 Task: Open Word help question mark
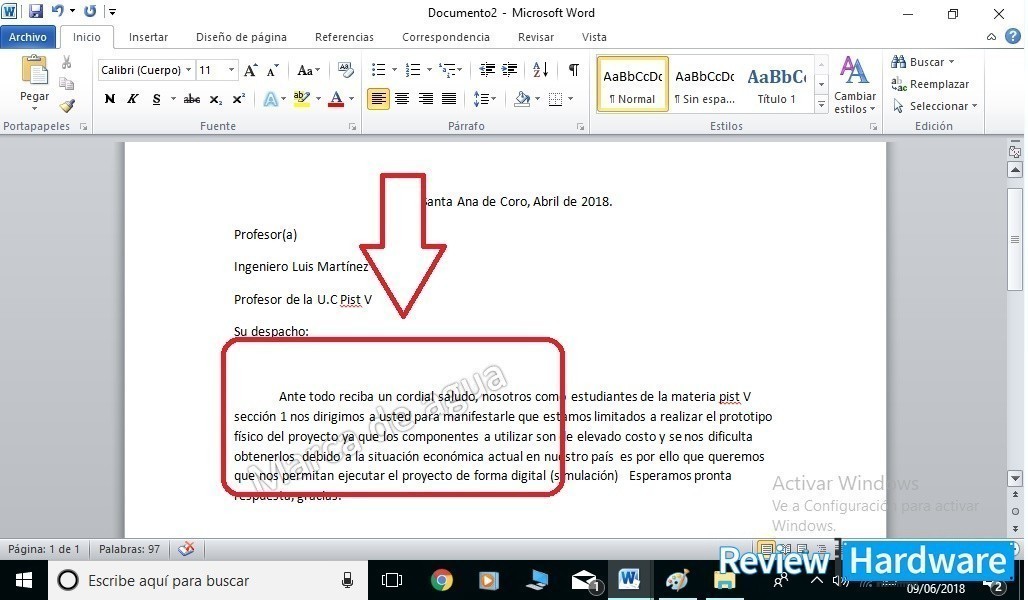click(1013, 37)
